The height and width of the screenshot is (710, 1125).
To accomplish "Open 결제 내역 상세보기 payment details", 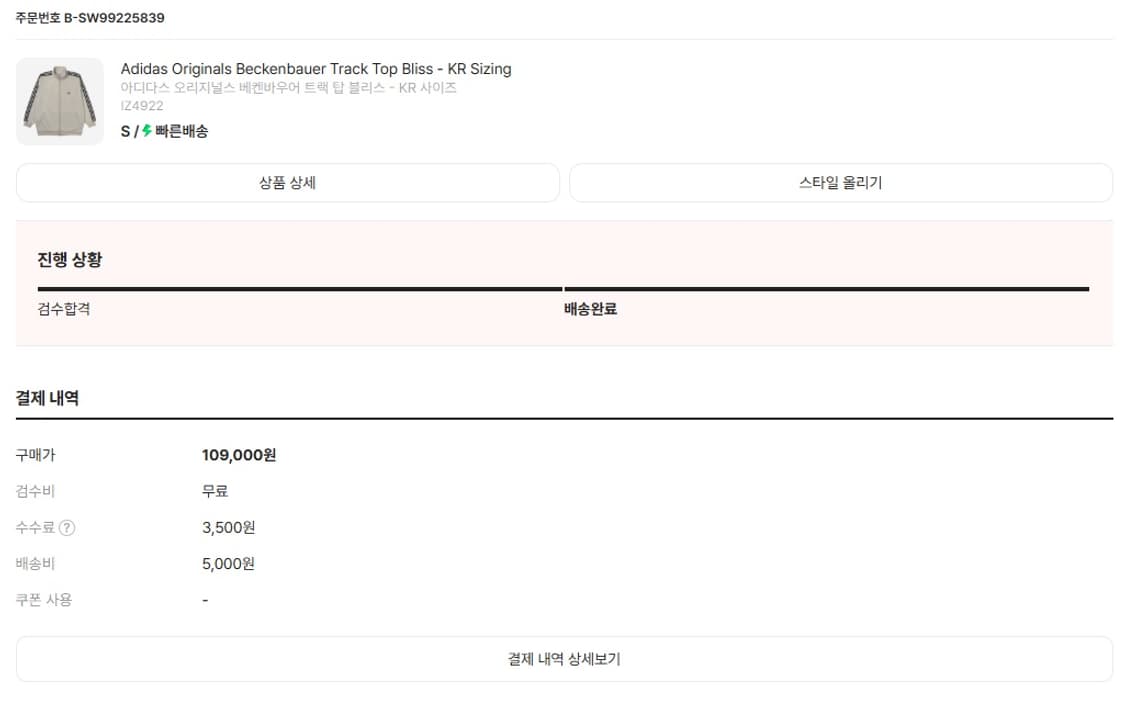I will point(562,659).
